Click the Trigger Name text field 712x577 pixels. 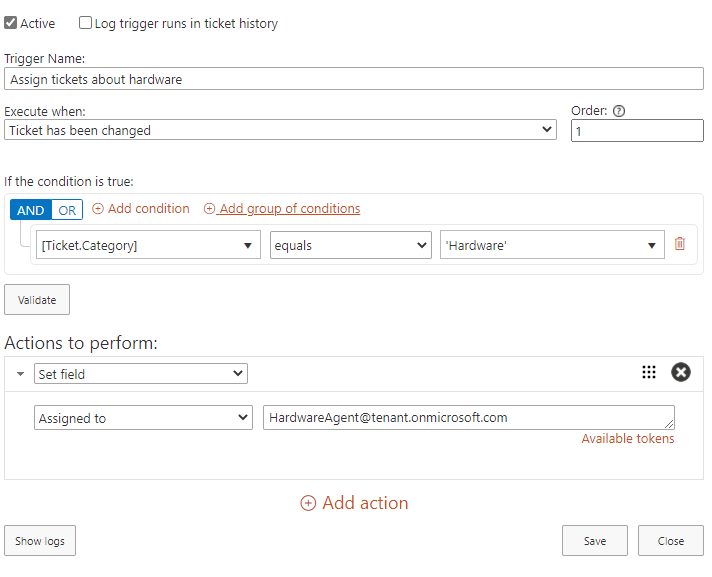tap(354, 79)
